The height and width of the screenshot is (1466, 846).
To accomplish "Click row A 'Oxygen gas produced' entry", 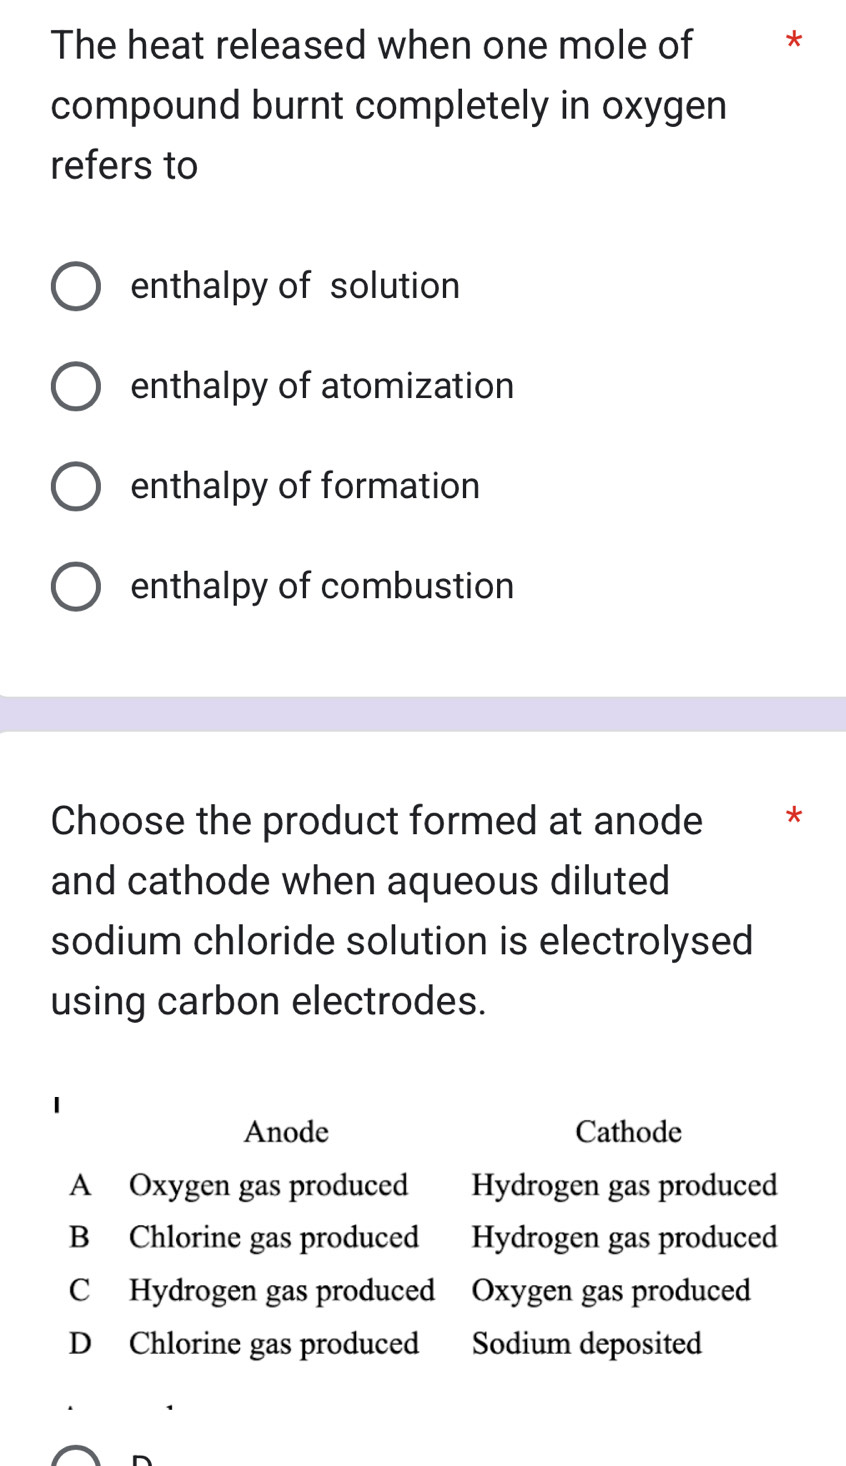I will (x=268, y=1184).
